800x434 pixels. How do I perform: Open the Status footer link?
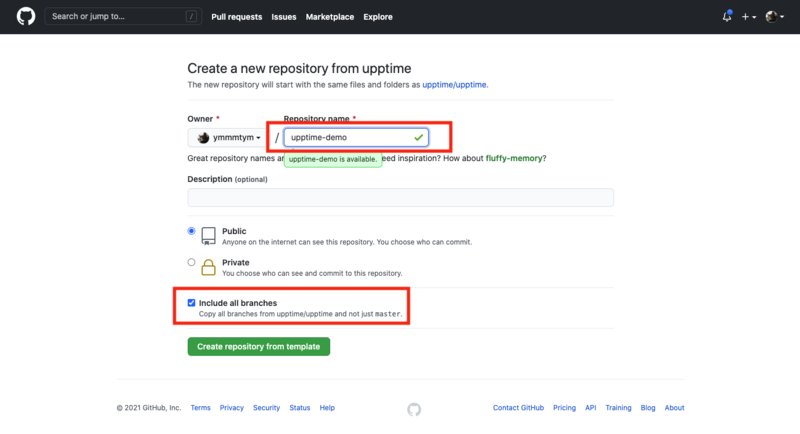pos(299,408)
